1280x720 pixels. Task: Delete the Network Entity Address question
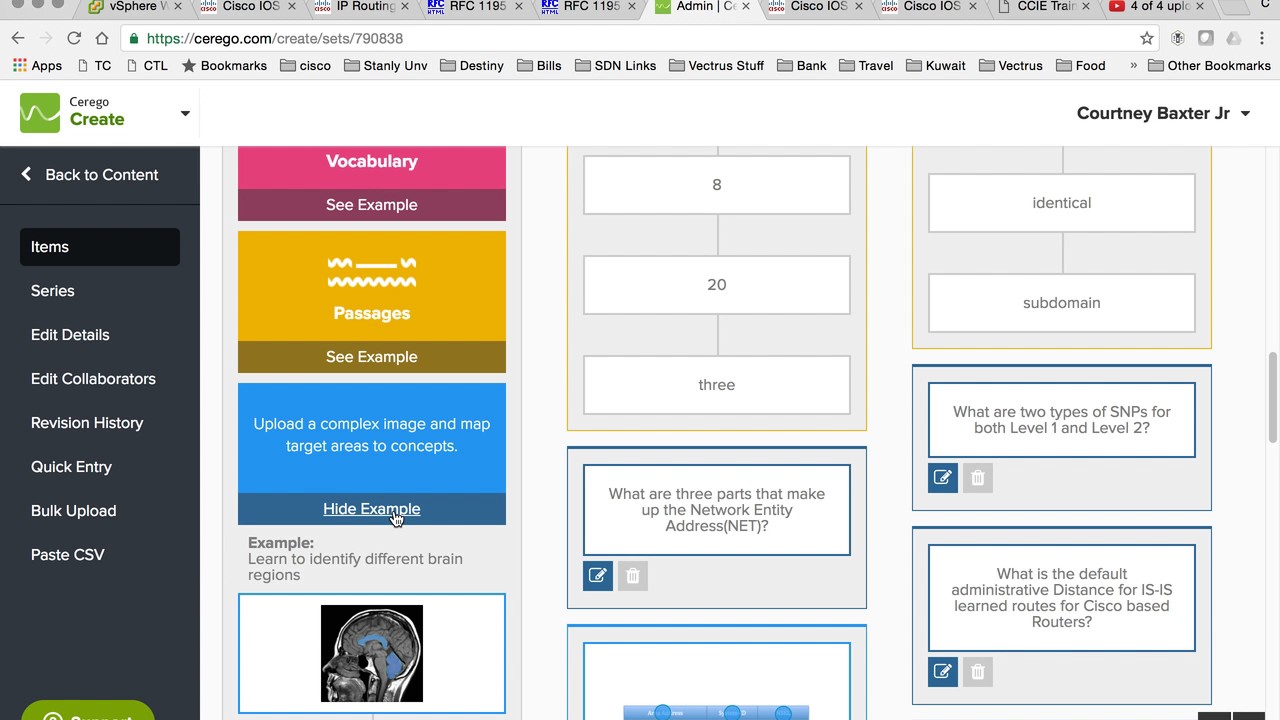point(633,576)
